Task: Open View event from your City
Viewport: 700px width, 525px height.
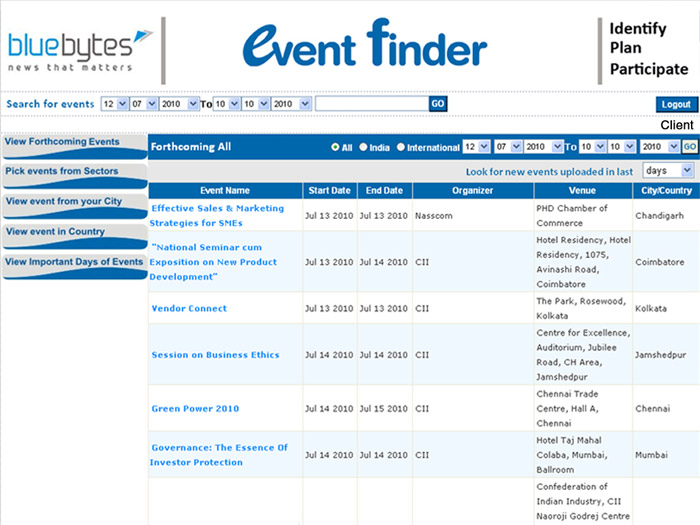Action: coord(75,206)
